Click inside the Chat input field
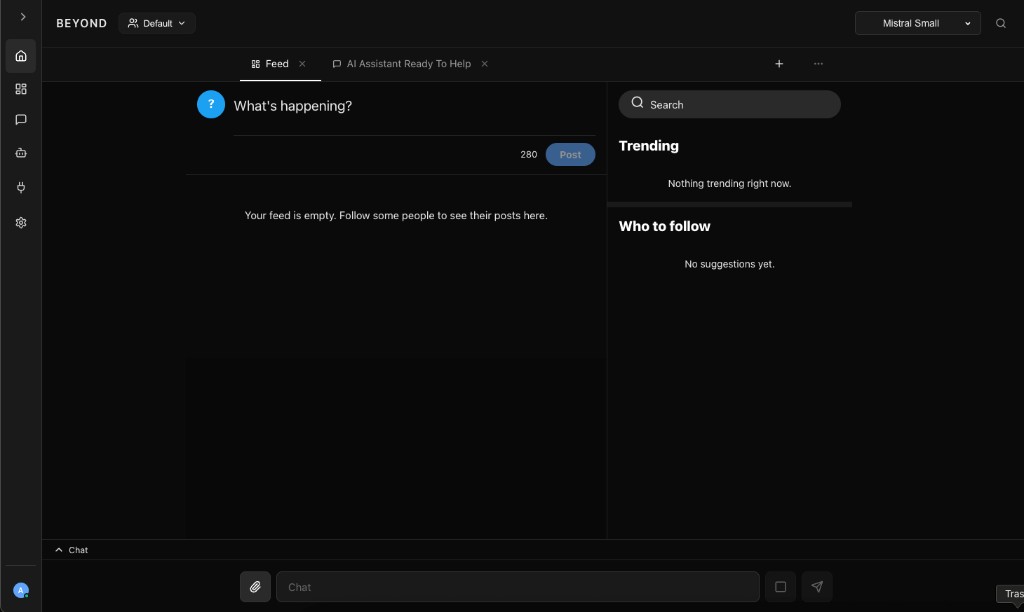1024x612 pixels. pos(518,587)
